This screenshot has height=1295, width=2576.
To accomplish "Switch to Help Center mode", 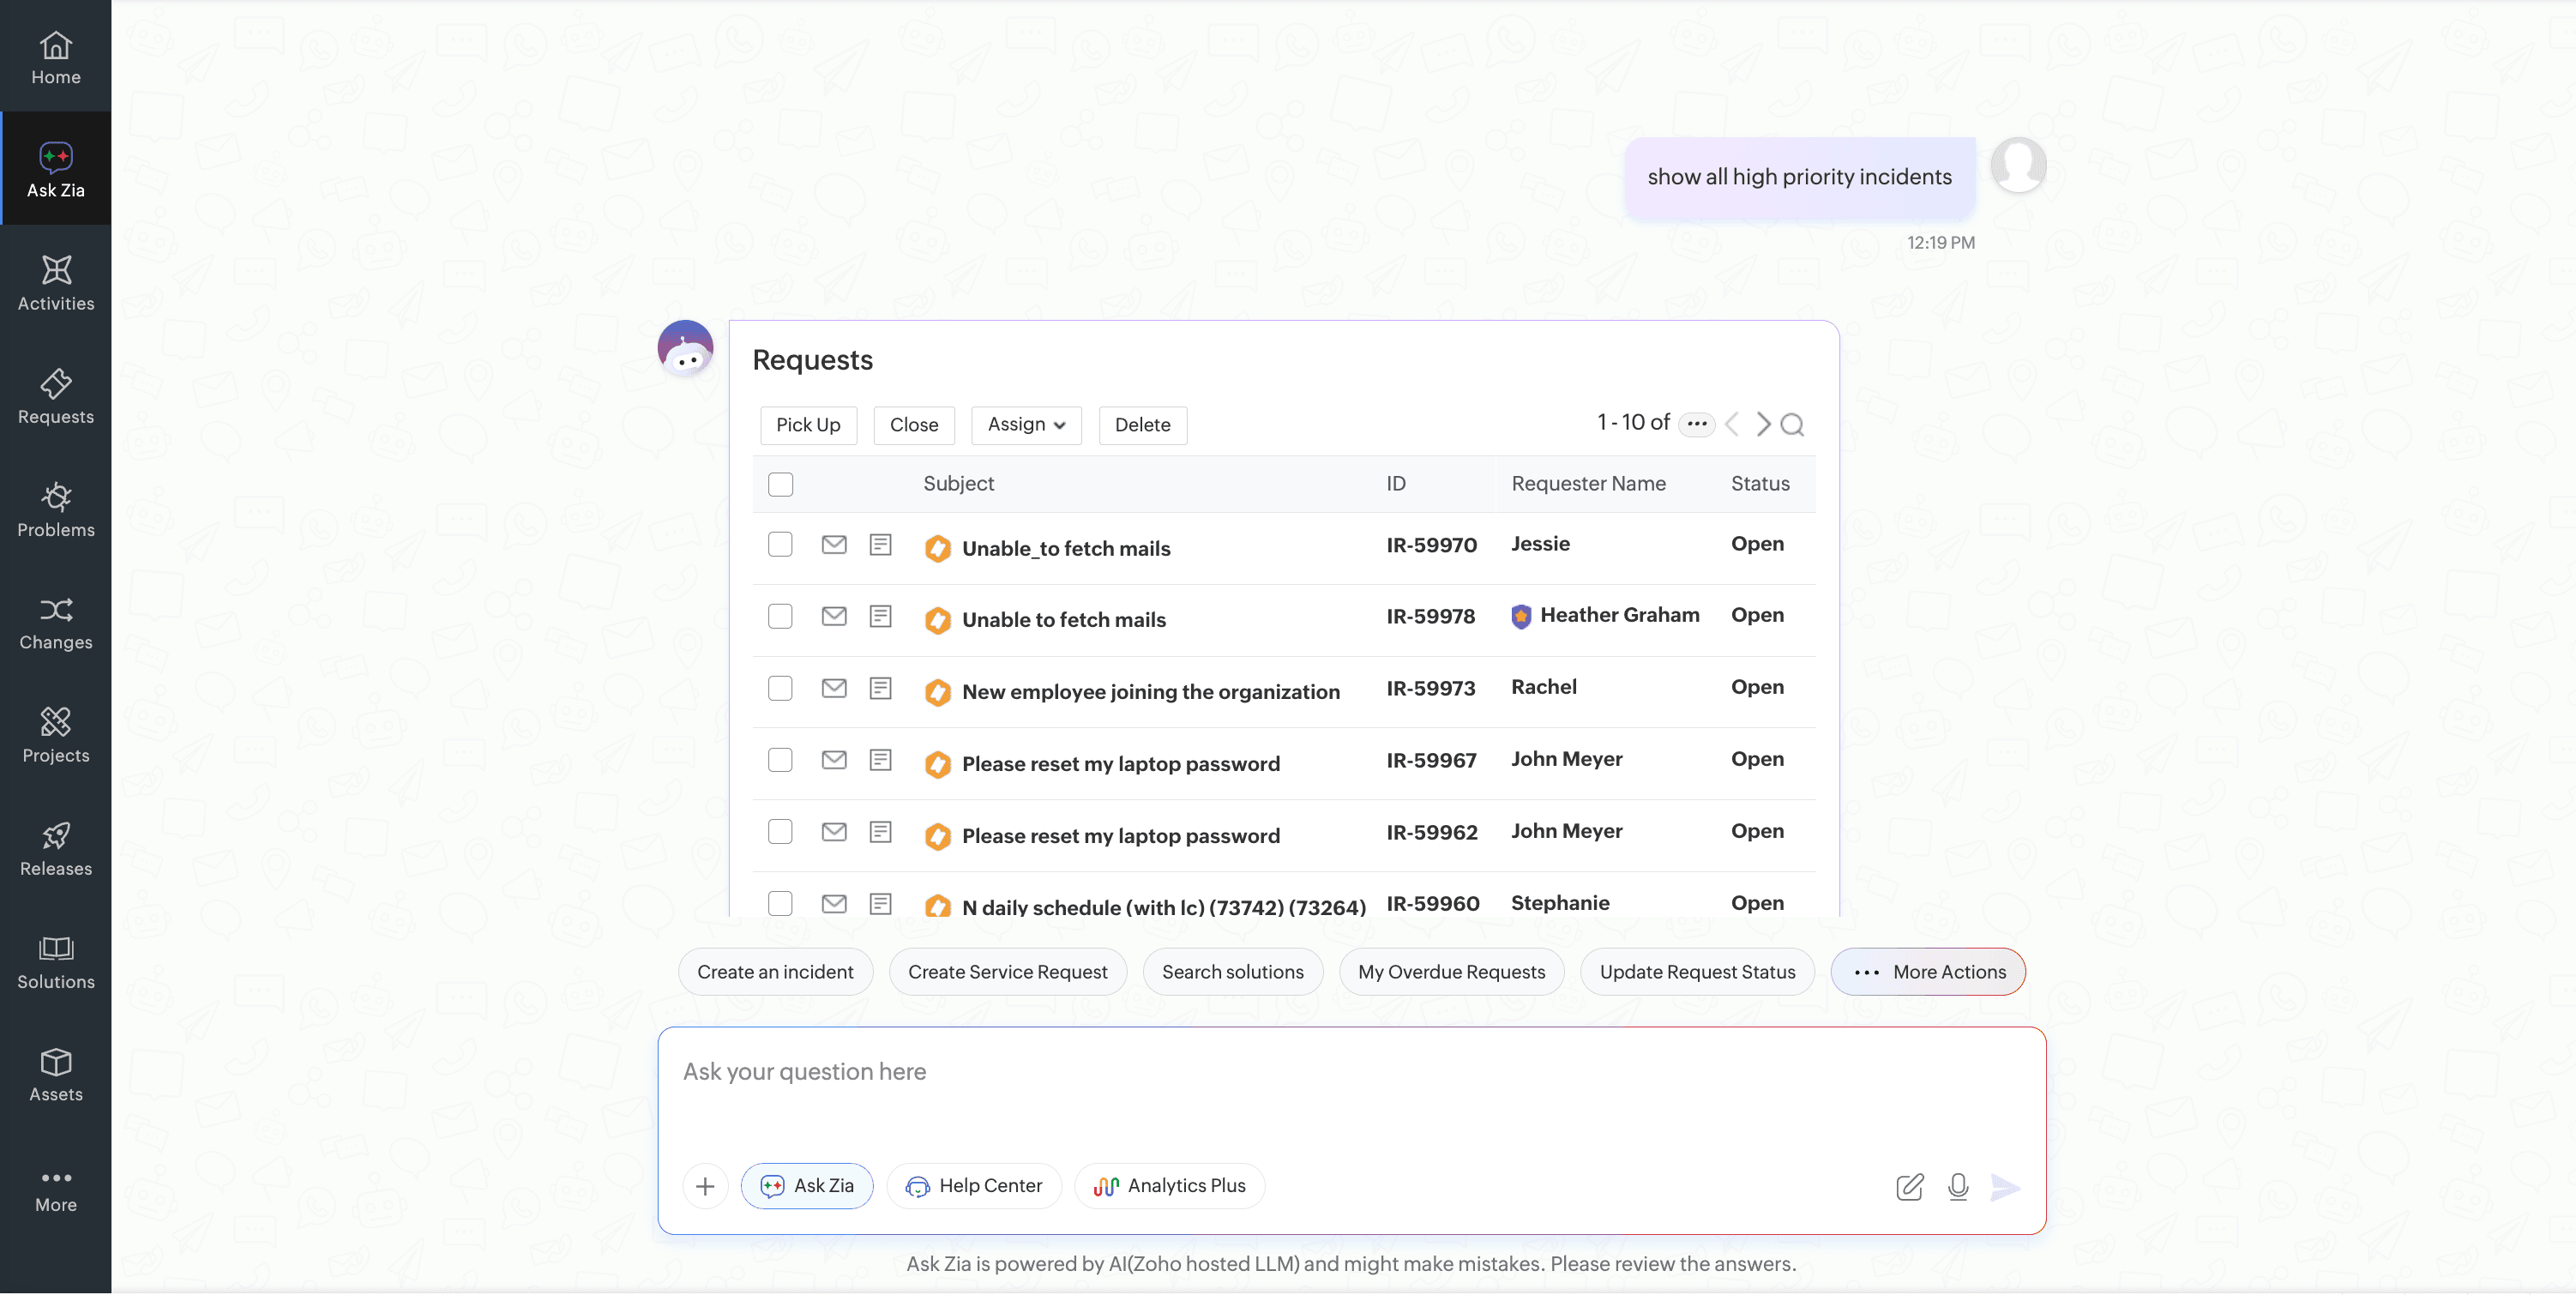I will (x=974, y=1186).
